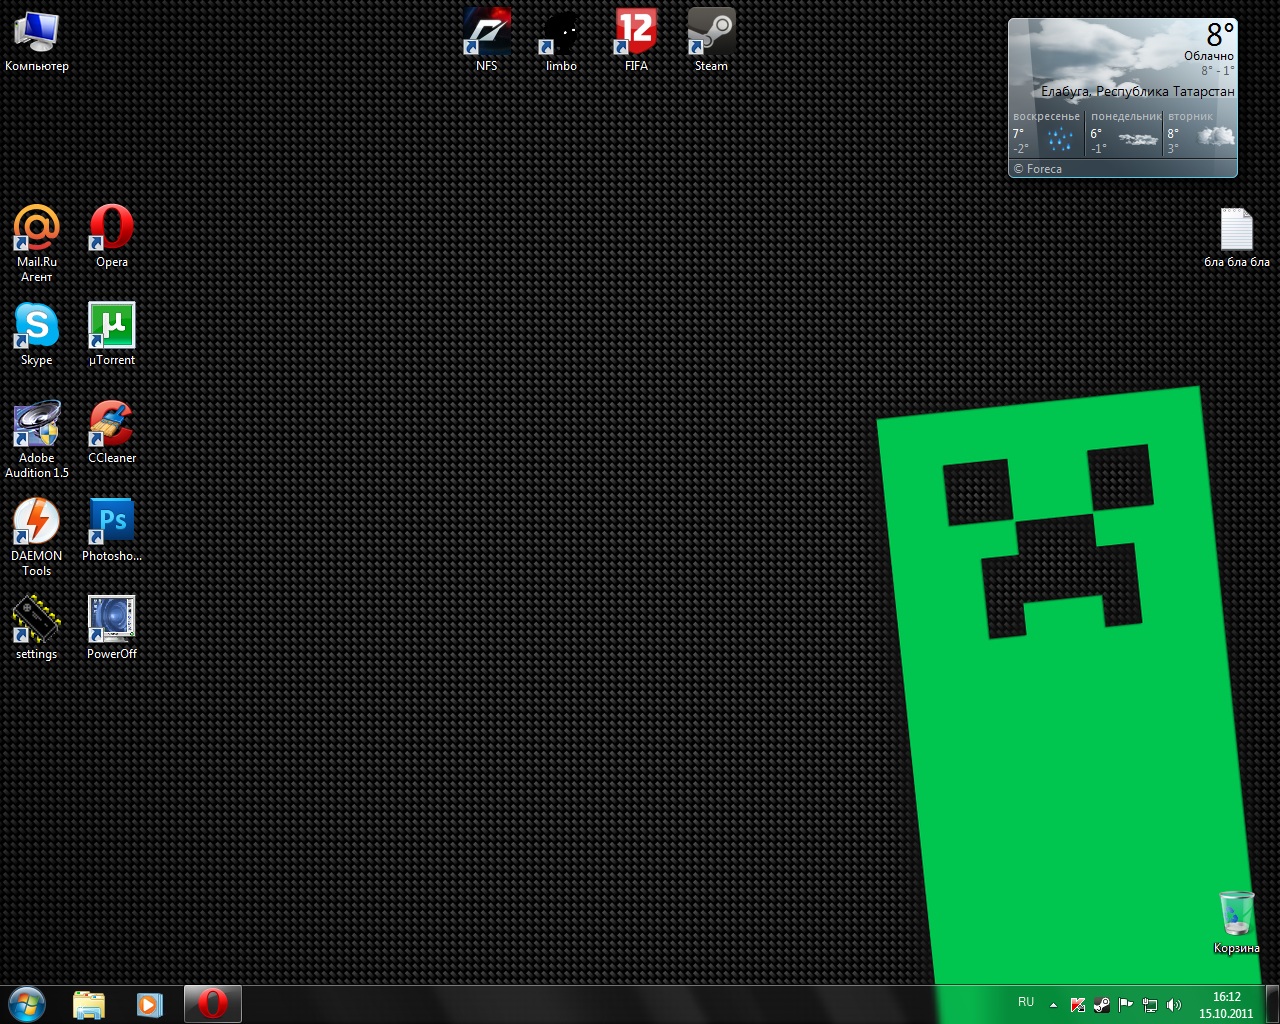The height and width of the screenshot is (1024, 1280).
Task: Click the Show desktop button
Action: pos(1272,1005)
